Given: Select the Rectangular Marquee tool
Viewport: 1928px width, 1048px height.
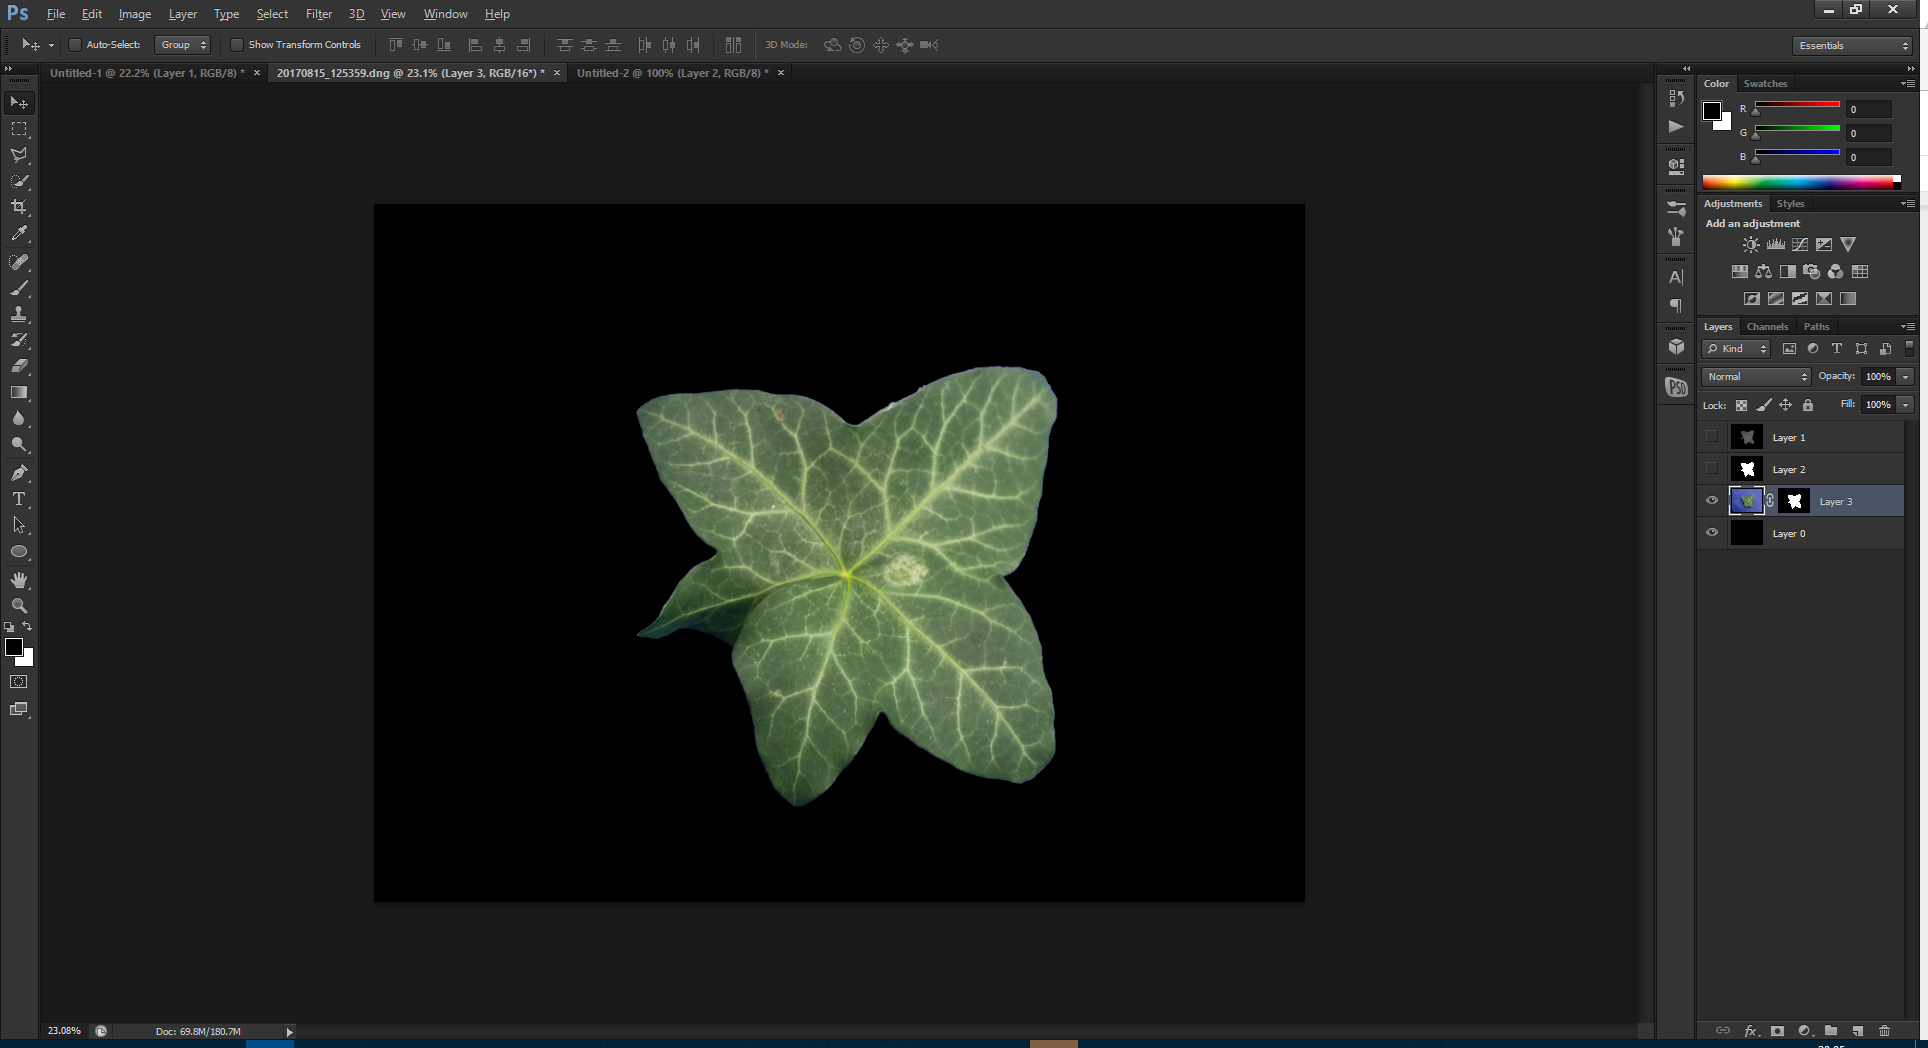Looking at the screenshot, I should [x=19, y=129].
